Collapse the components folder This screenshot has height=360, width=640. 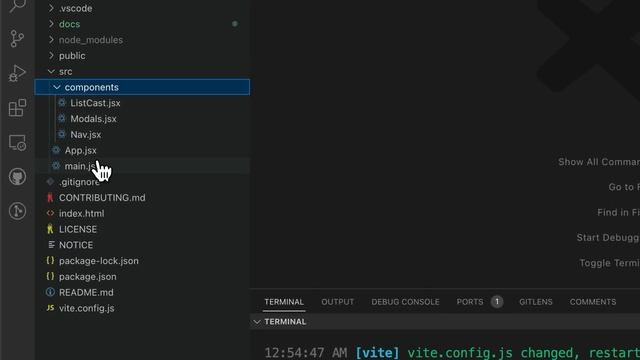pyautogui.click(x=142, y=87)
